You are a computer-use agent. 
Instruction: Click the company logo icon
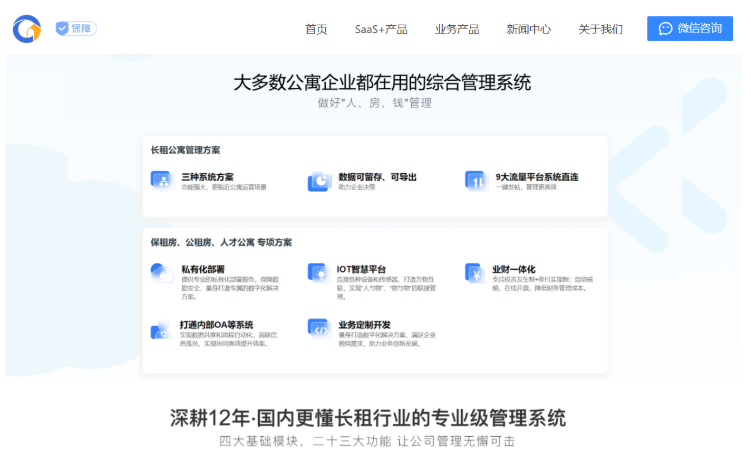point(27,29)
